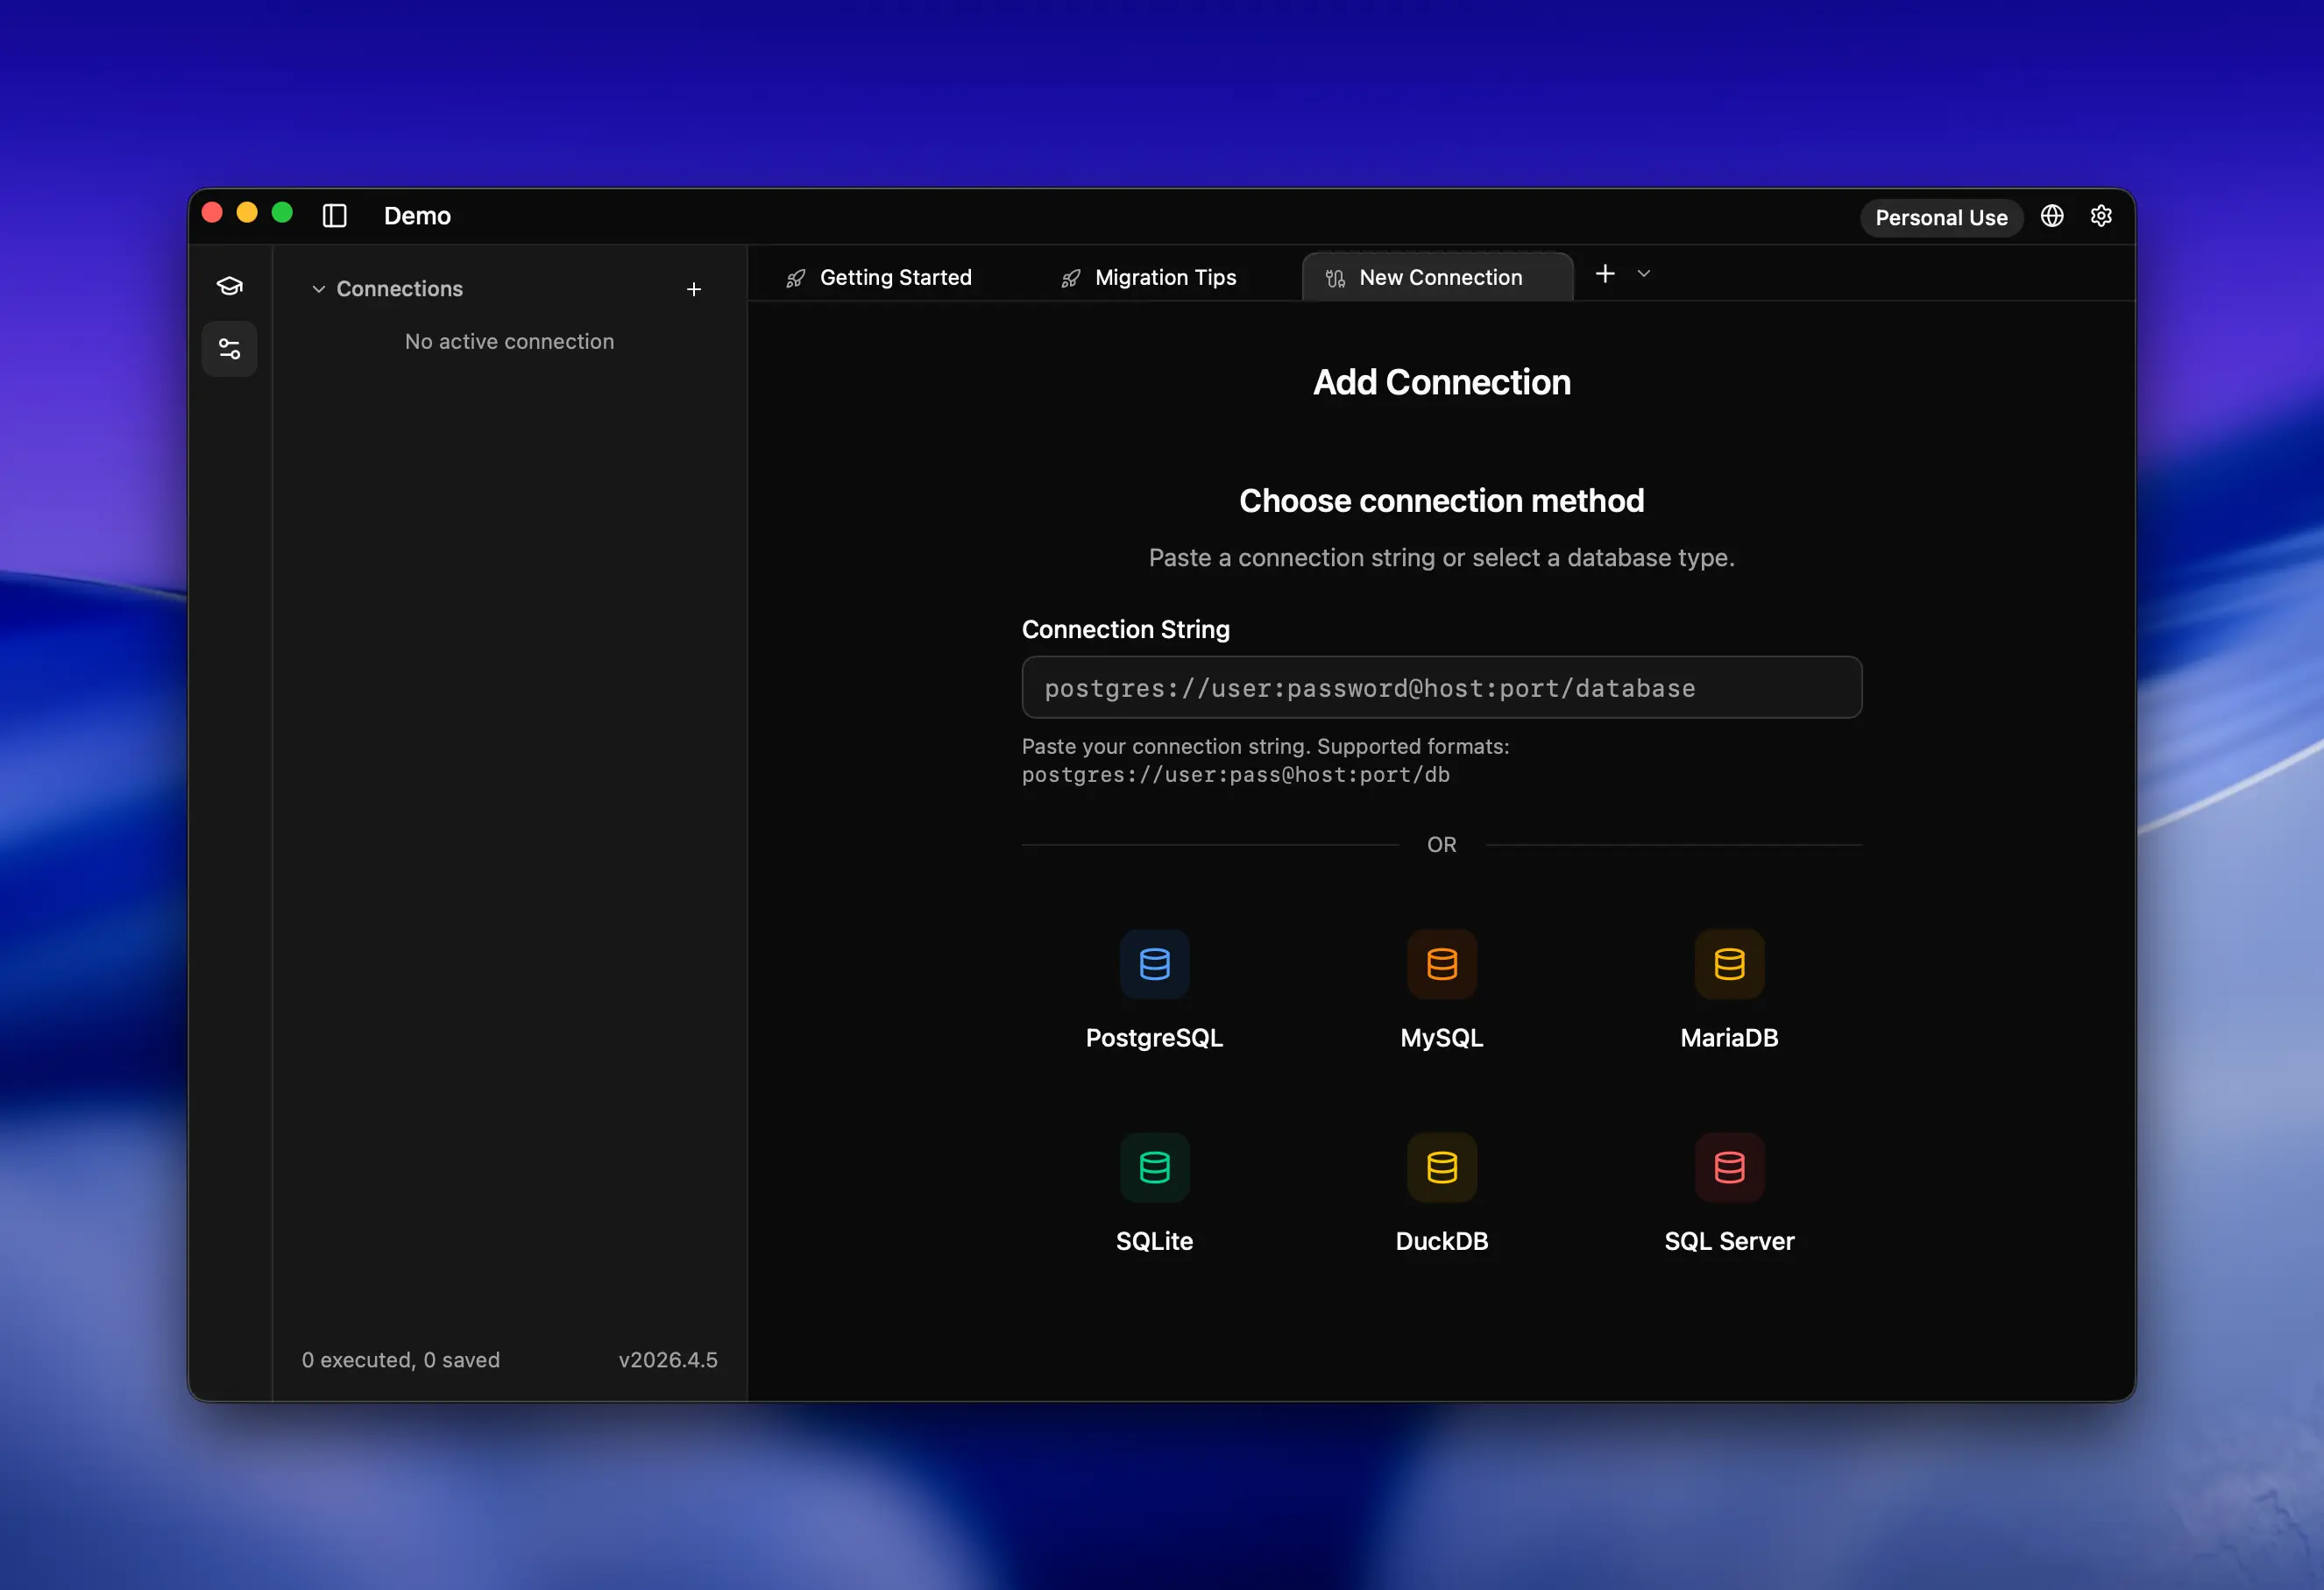
Task: Open settings with the gear icon
Action: tap(2100, 216)
